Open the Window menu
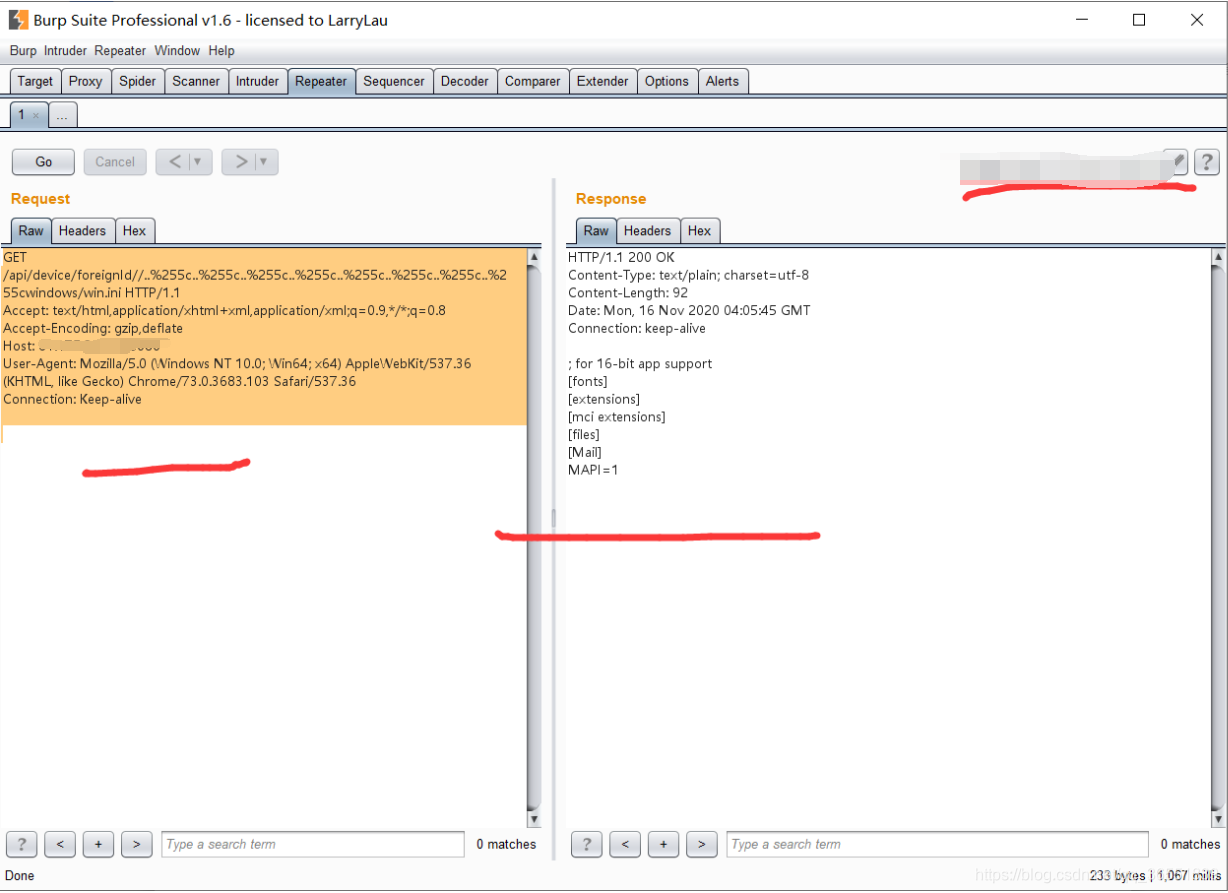 pos(177,51)
